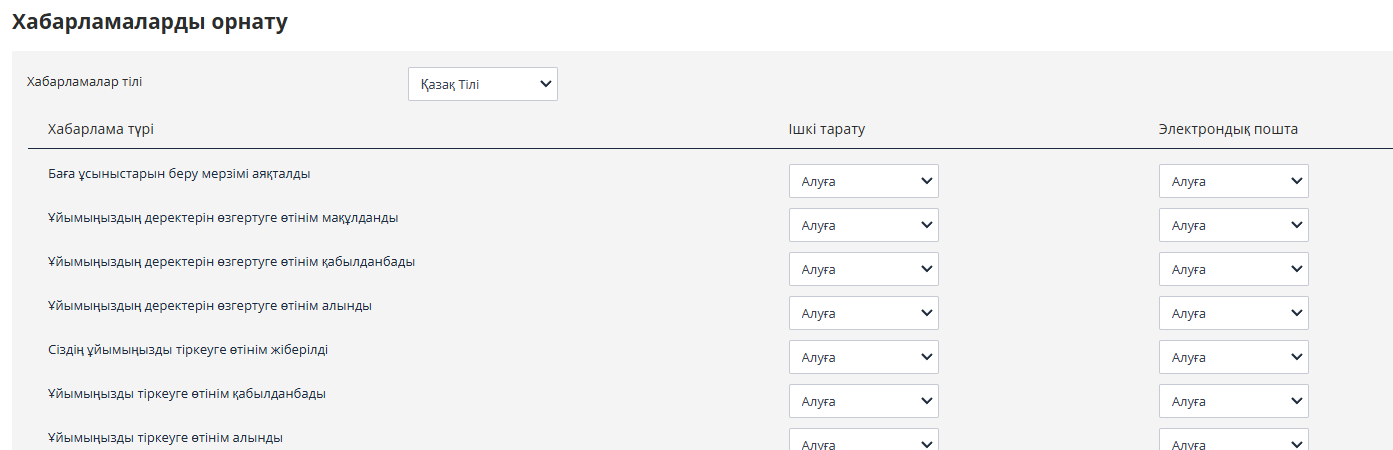Expand Электрондық пошта for деректерін өзгертуге өтінім мақұлданды
This screenshot has width=1393, height=450.
[x=1233, y=225]
